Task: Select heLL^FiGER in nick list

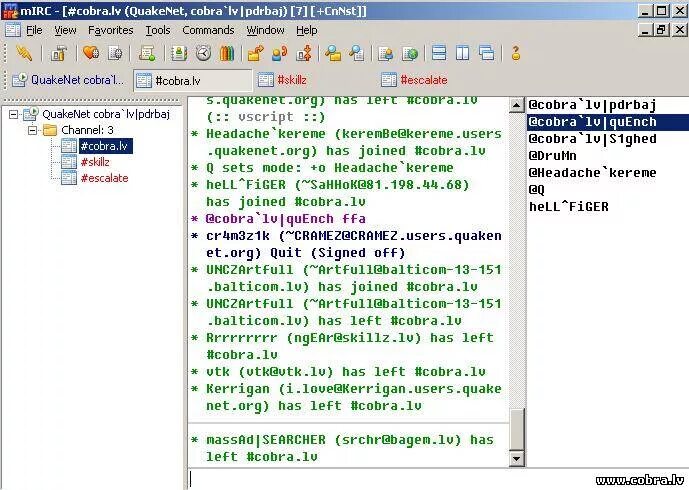Action: coord(608,207)
